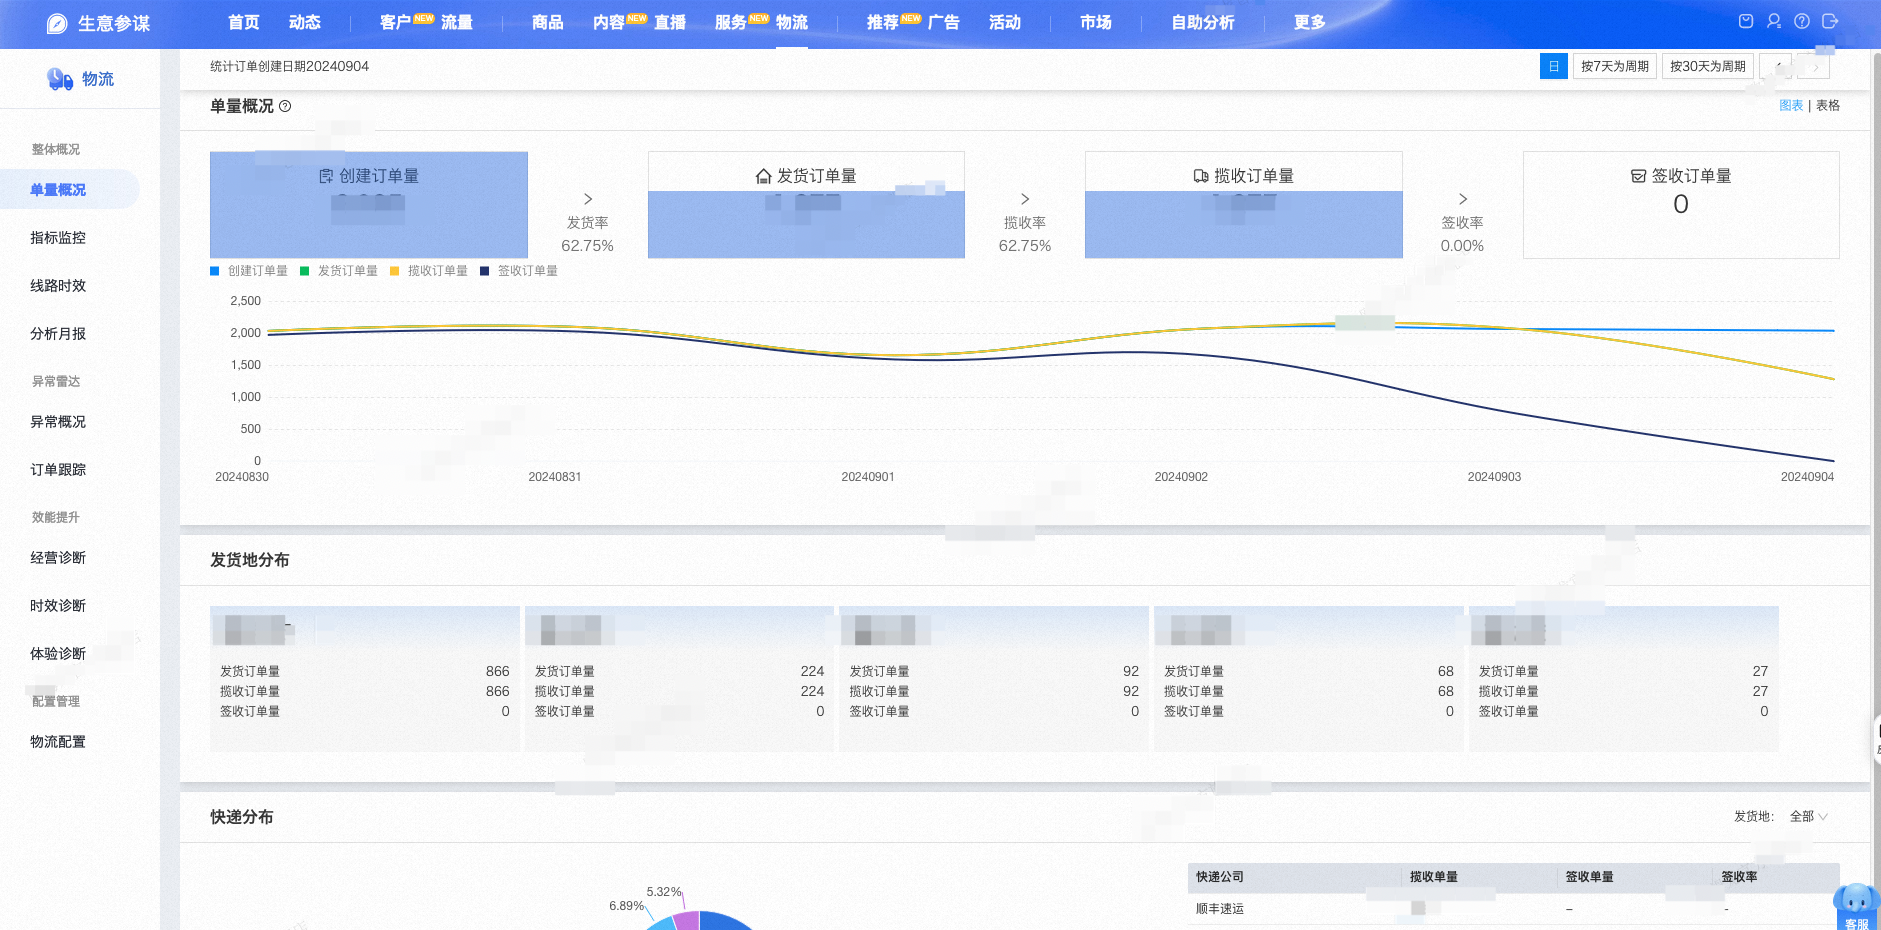
Task: Go to previous date period arrow
Action: 1776,66
